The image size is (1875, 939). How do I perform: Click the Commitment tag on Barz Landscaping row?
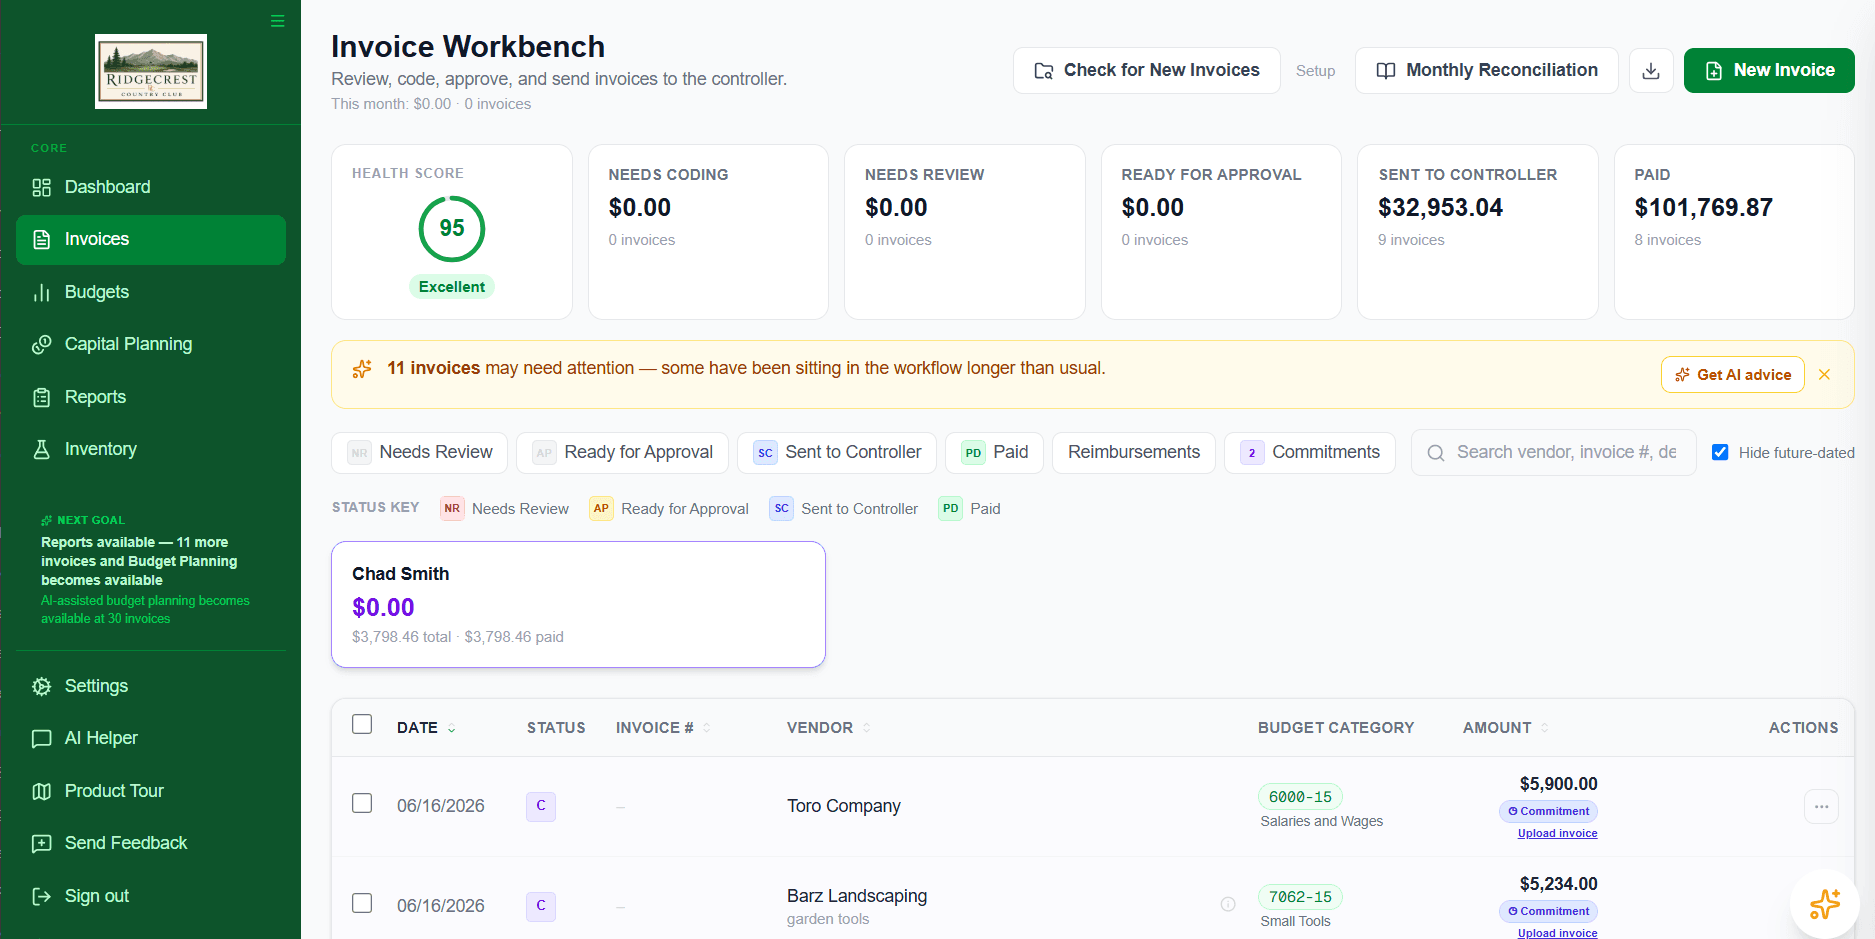[1548, 911]
